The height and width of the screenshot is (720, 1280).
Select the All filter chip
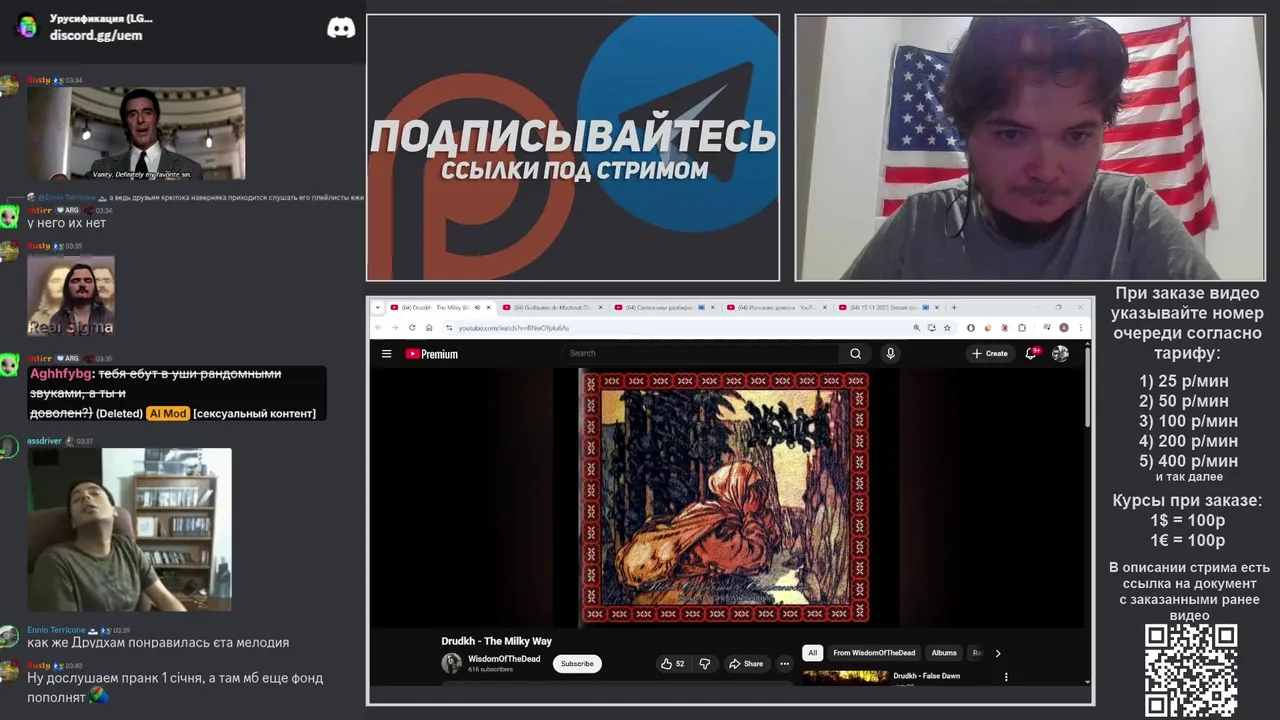coord(812,653)
